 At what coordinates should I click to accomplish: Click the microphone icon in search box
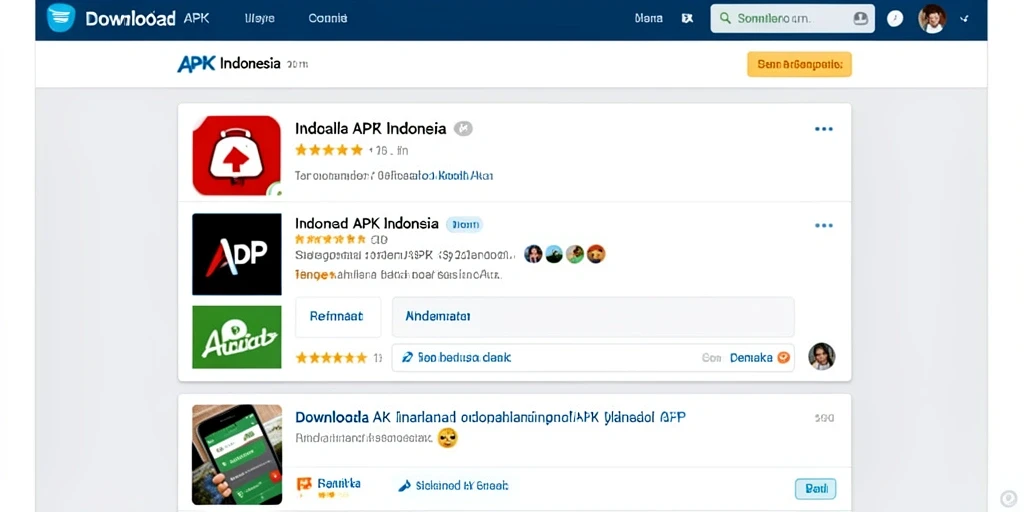click(861, 18)
